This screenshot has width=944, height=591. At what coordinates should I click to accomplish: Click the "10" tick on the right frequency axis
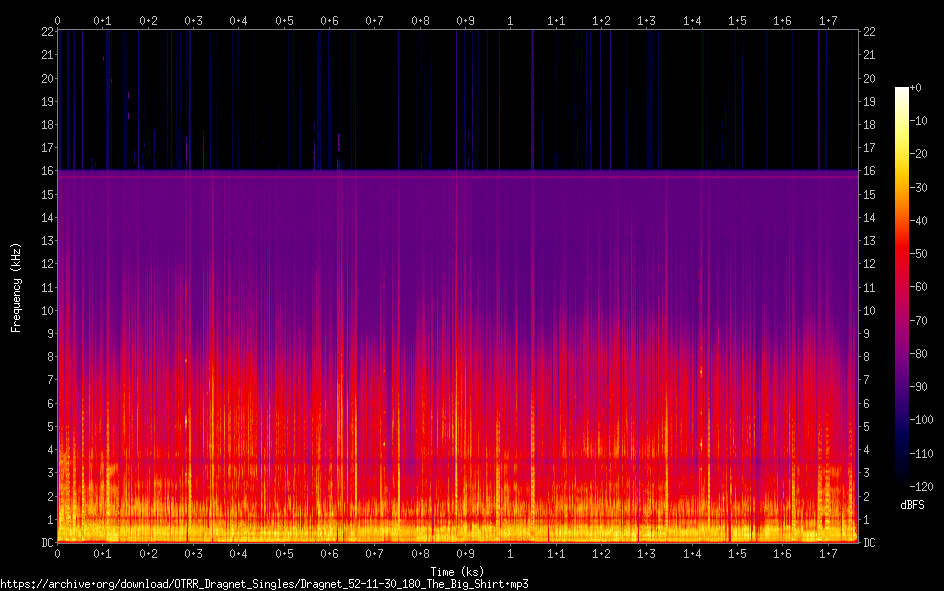point(869,311)
